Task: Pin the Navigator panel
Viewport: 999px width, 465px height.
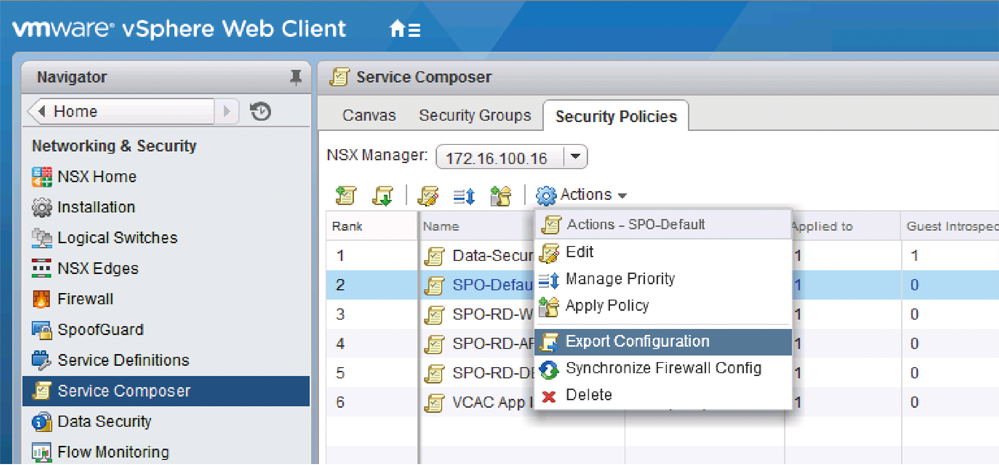Action: [x=295, y=78]
